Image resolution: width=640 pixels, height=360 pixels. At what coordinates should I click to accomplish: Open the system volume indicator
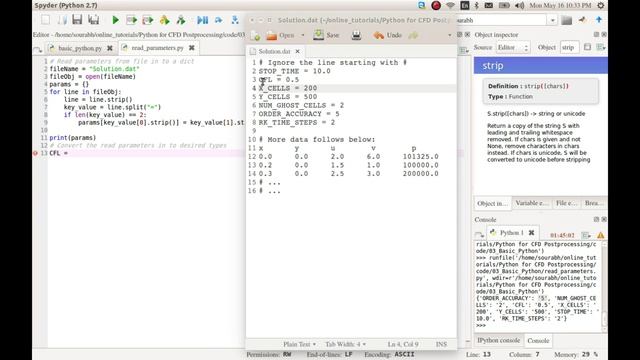tap(519, 5)
